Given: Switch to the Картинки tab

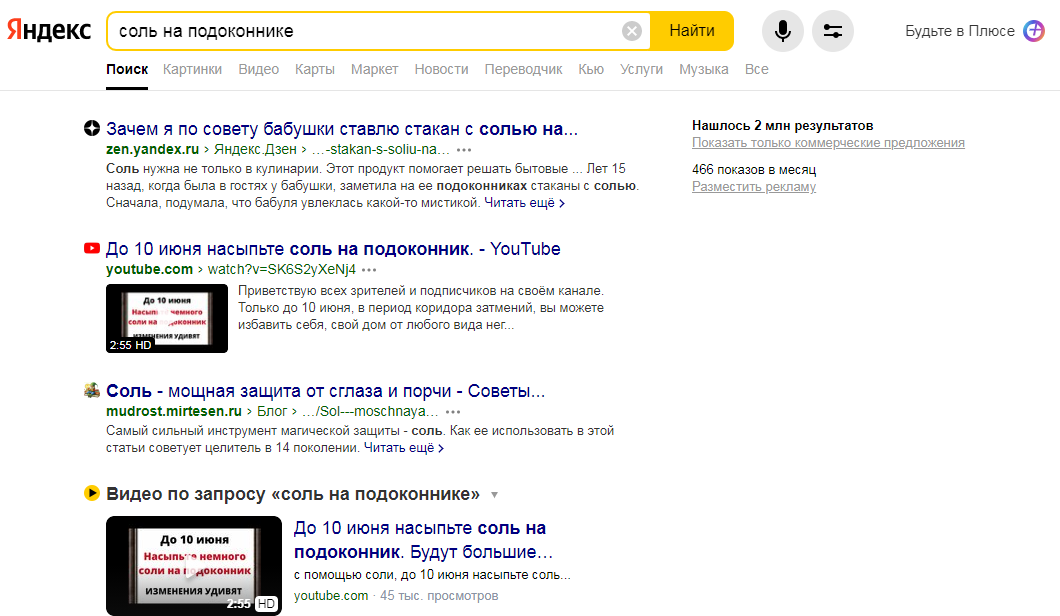Looking at the screenshot, I should [193, 70].
